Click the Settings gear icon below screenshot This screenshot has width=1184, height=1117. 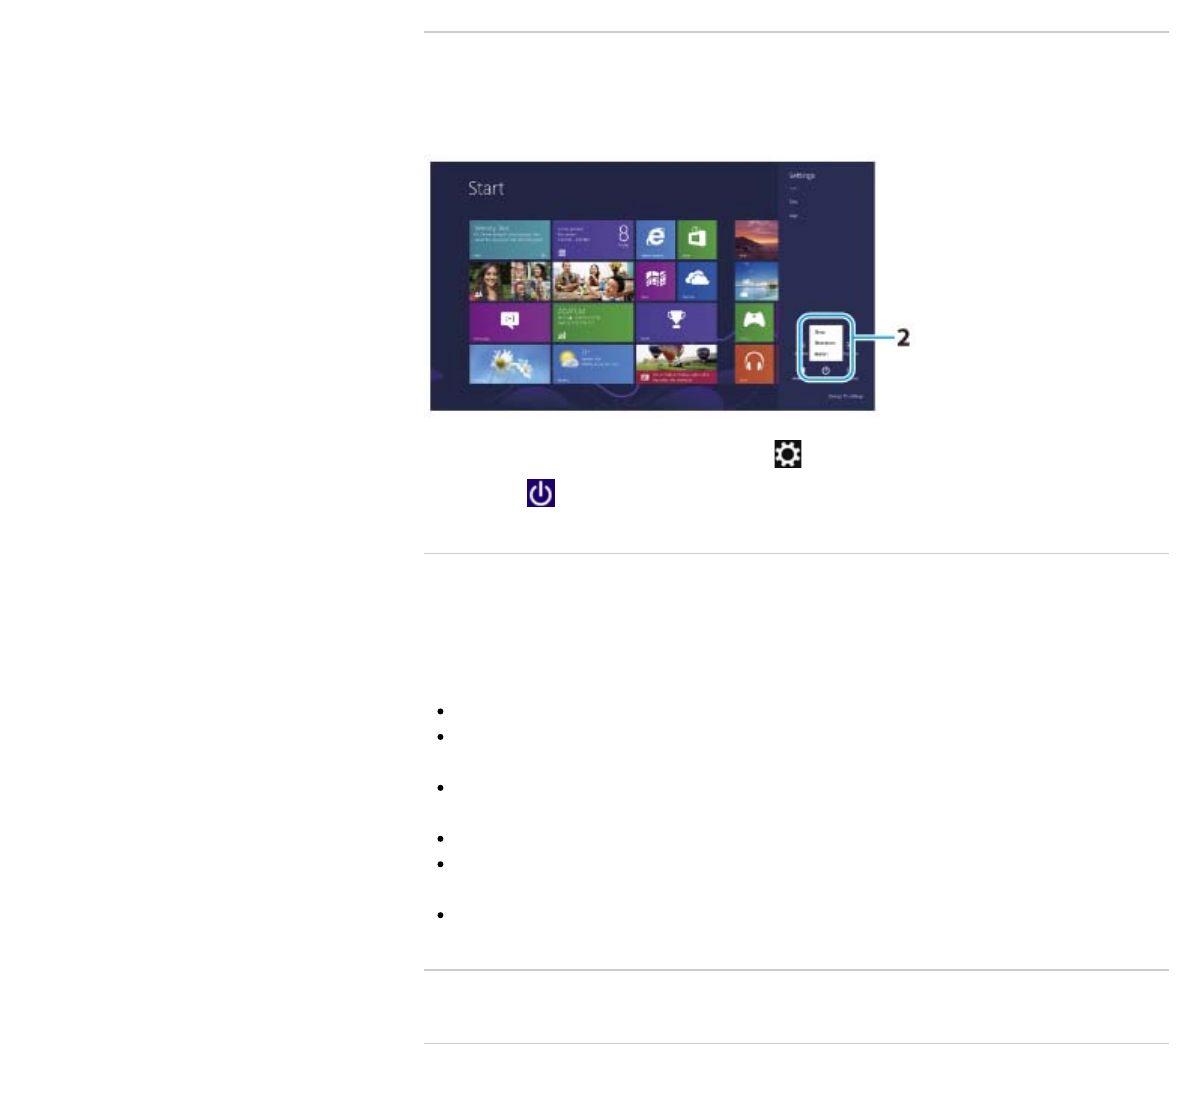point(788,454)
